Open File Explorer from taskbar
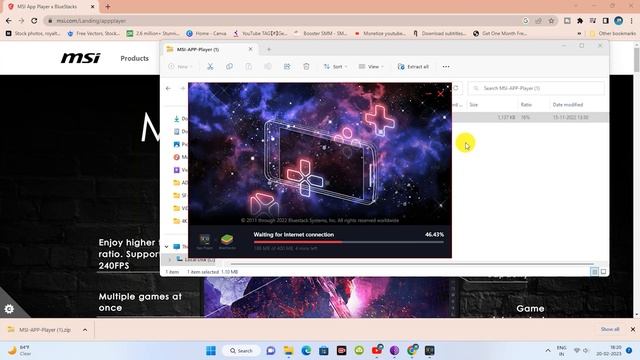The width and height of the screenshot is (640, 360). 289,351
